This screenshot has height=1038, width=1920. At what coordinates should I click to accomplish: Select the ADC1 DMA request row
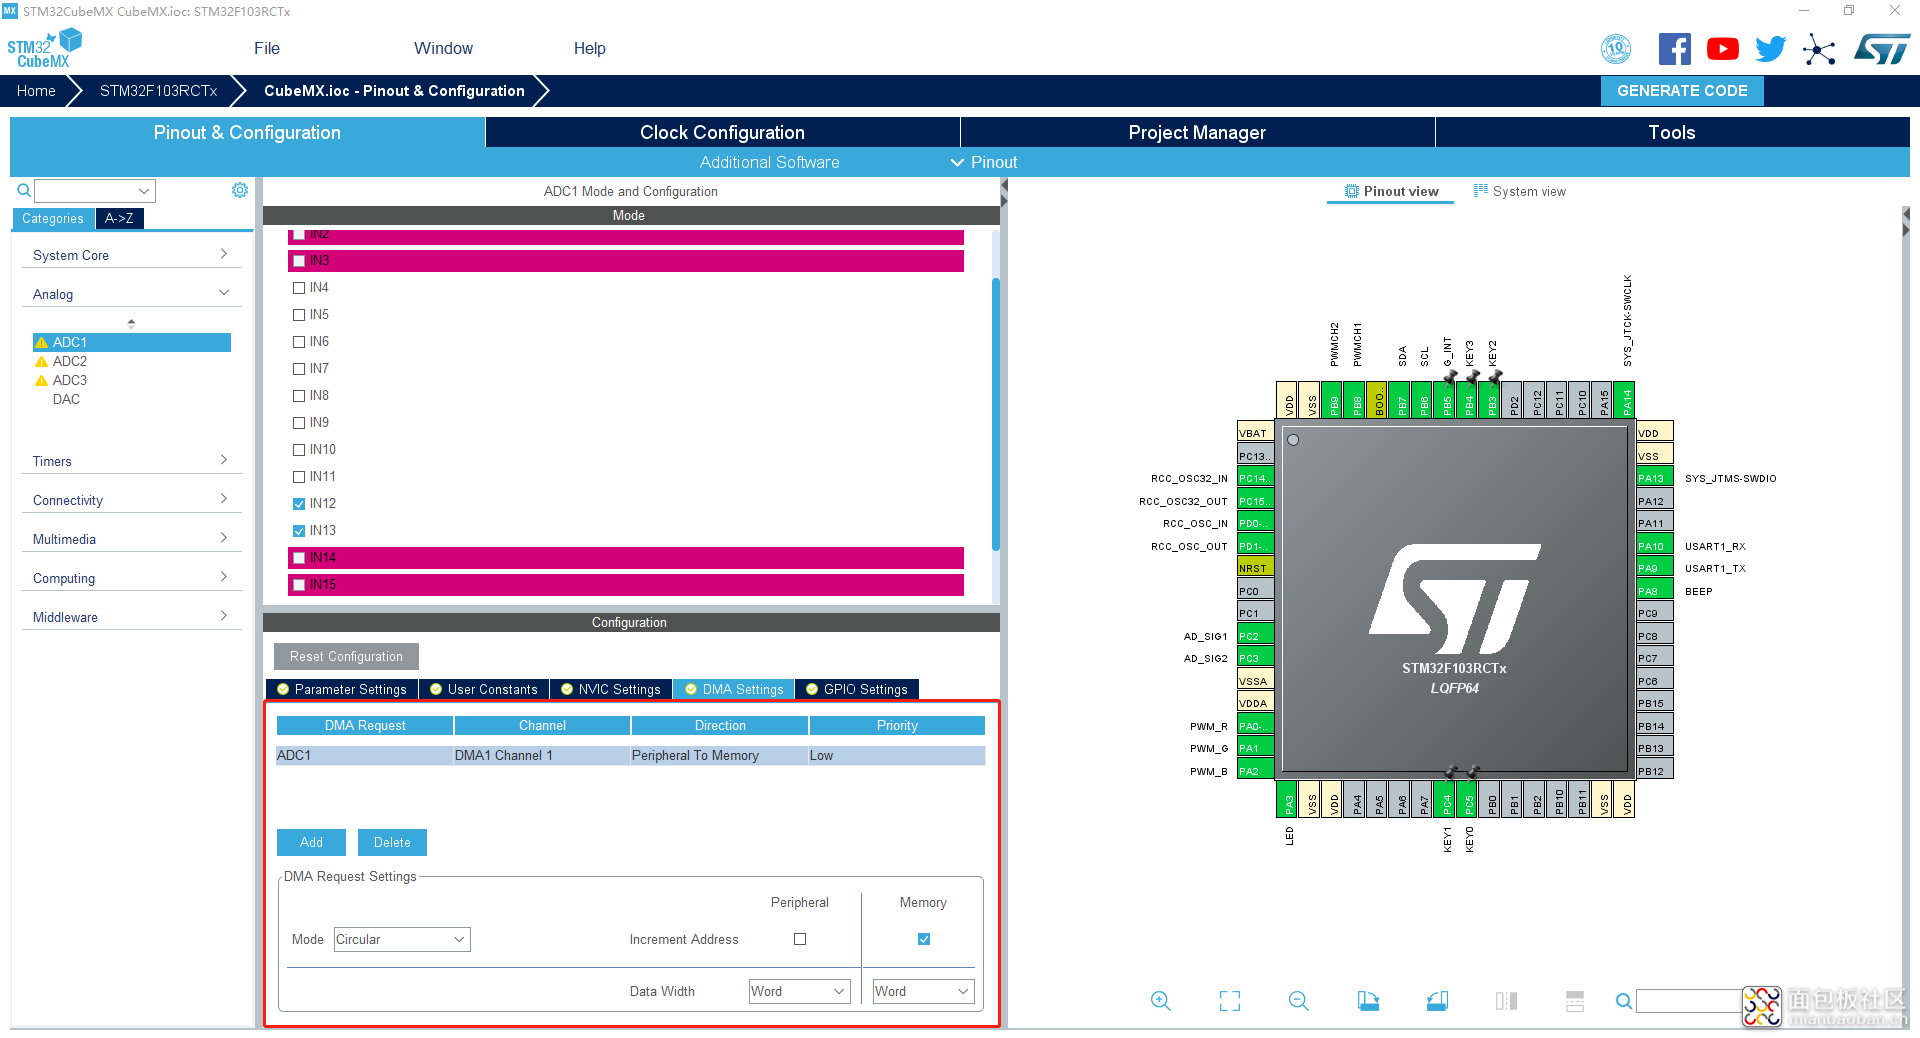coord(631,755)
